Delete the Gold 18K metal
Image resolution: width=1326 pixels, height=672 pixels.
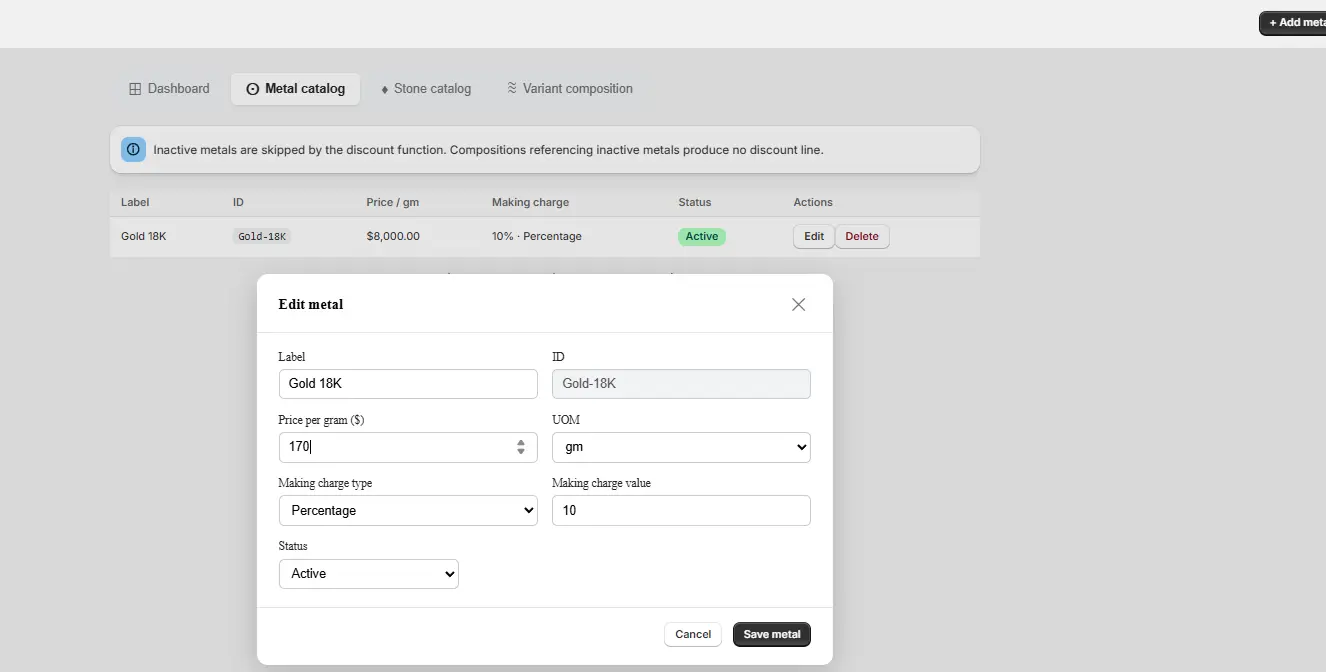[x=862, y=237]
